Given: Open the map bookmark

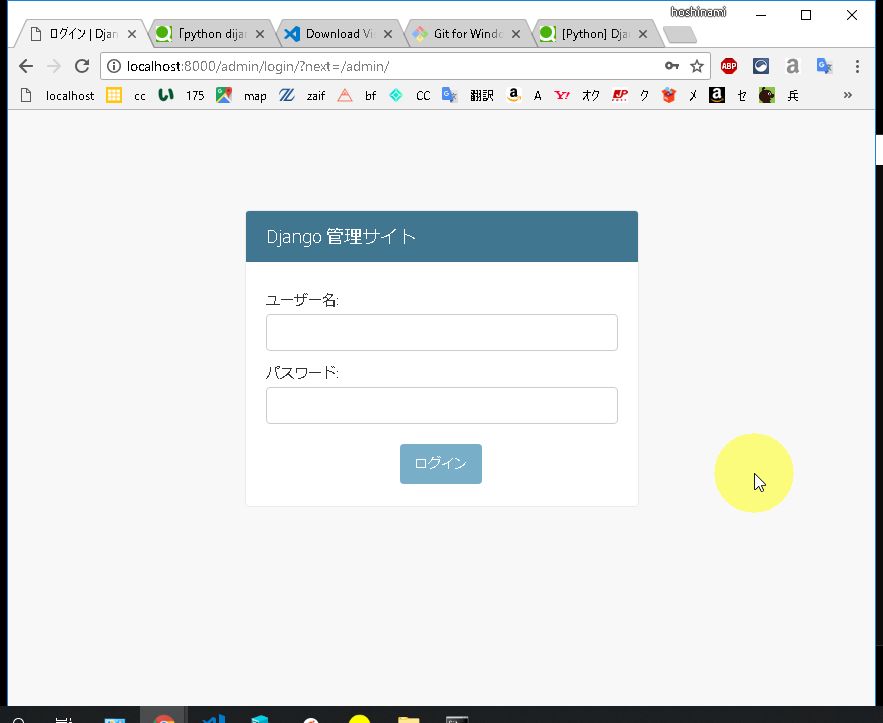Looking at the screenshot, I should 242,96.
